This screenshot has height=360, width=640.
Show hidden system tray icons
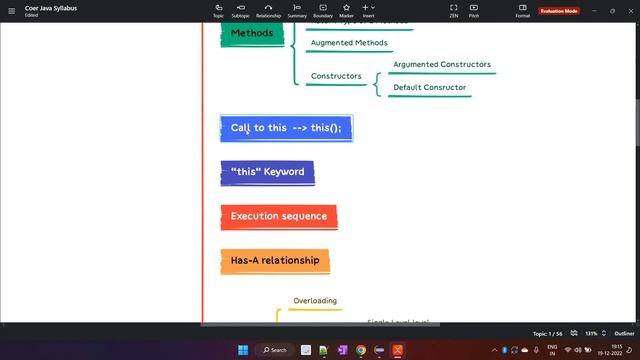click(494, 350)
